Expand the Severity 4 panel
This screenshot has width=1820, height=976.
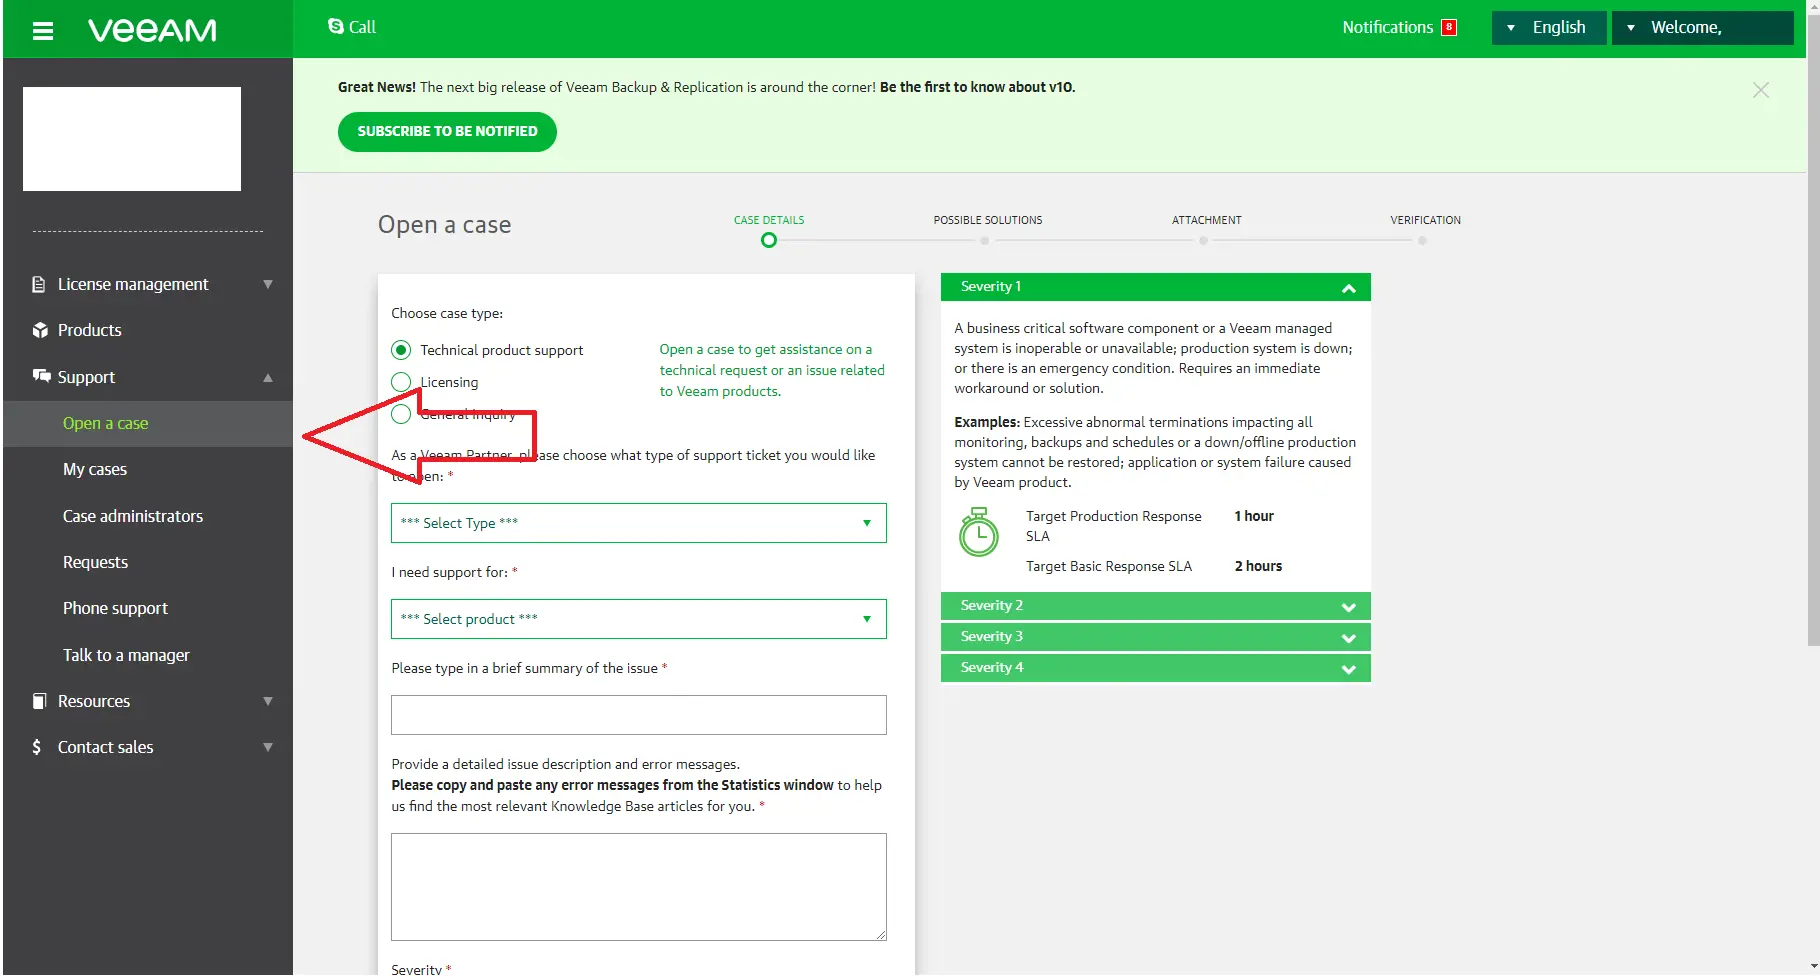[x=1156, y=668]
